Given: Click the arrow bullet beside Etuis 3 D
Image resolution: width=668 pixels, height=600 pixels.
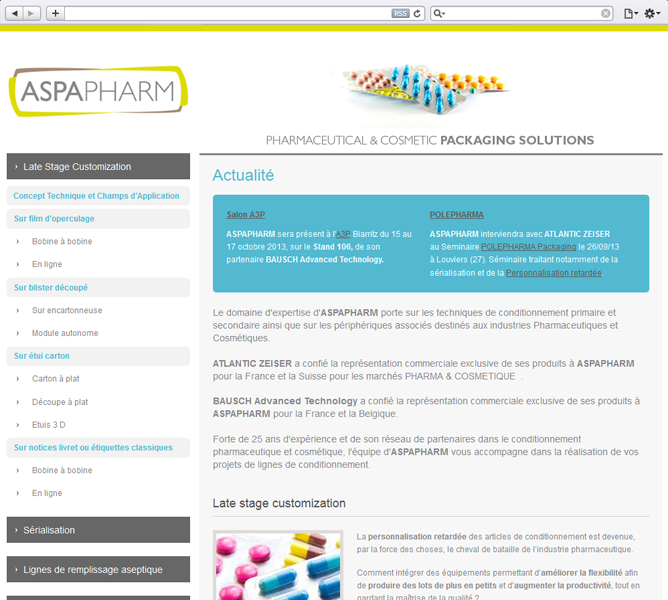Looking at the screenshot, I should click(x=18, y=425).
